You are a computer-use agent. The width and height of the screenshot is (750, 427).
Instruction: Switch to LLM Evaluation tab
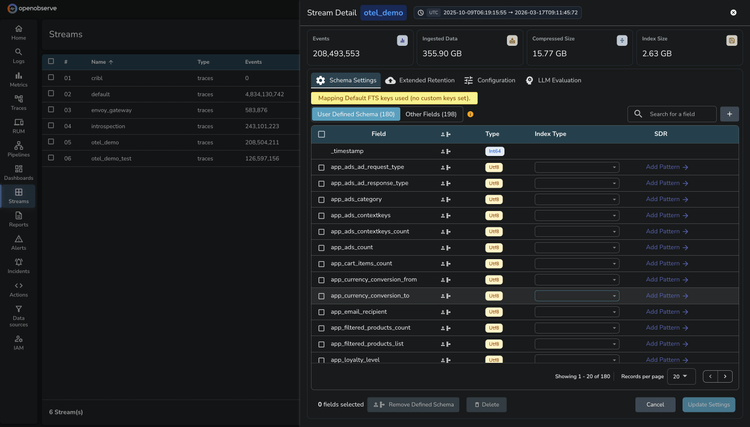pos(553,80)
